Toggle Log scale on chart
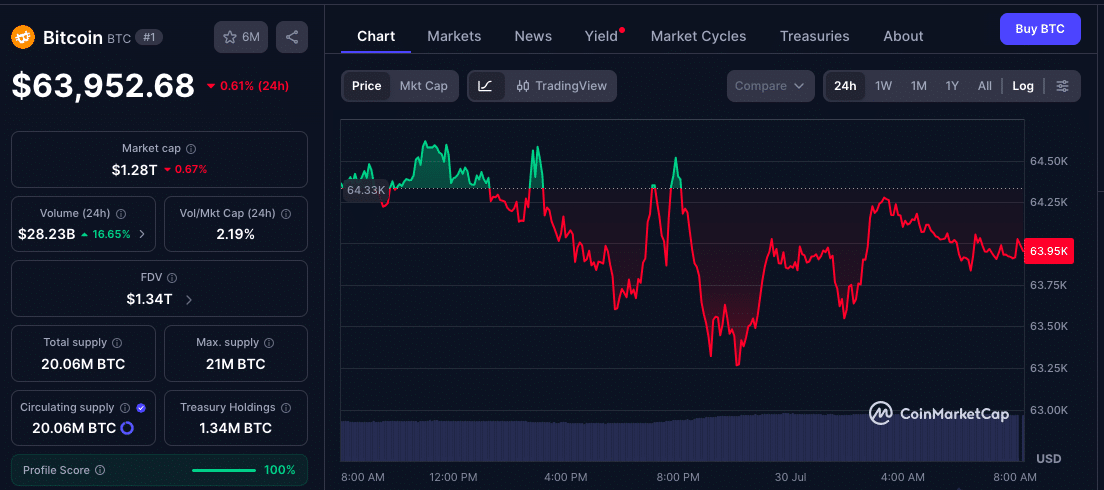This screenshot has height=490, width=1104. 1023,86
